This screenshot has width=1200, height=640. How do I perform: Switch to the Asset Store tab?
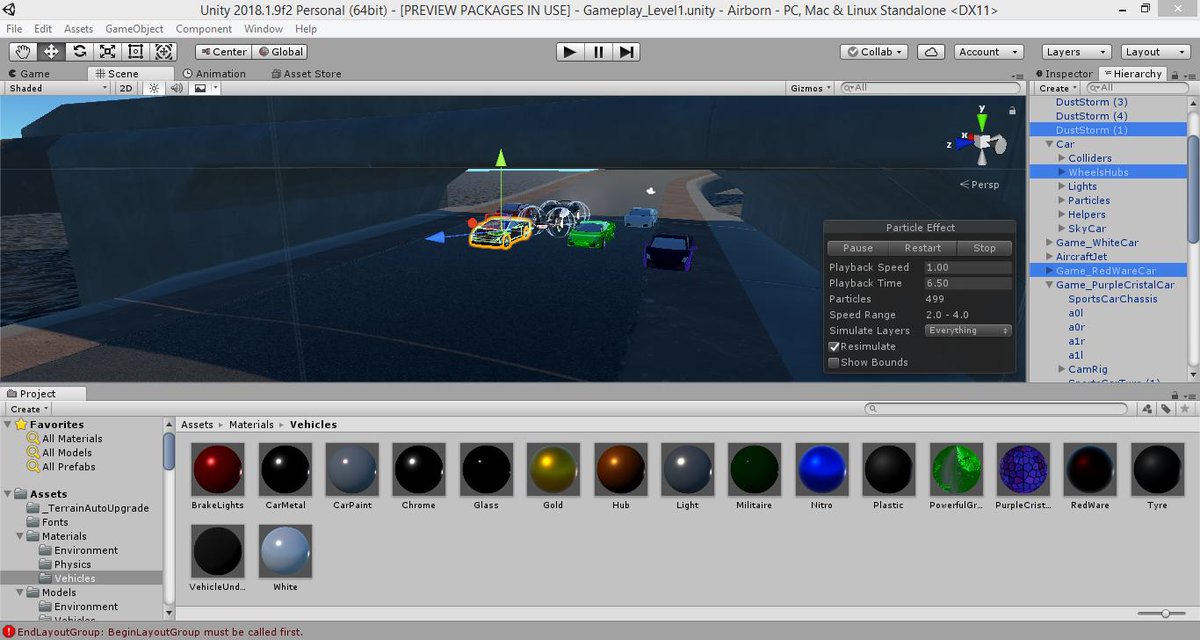pos(305,74)
